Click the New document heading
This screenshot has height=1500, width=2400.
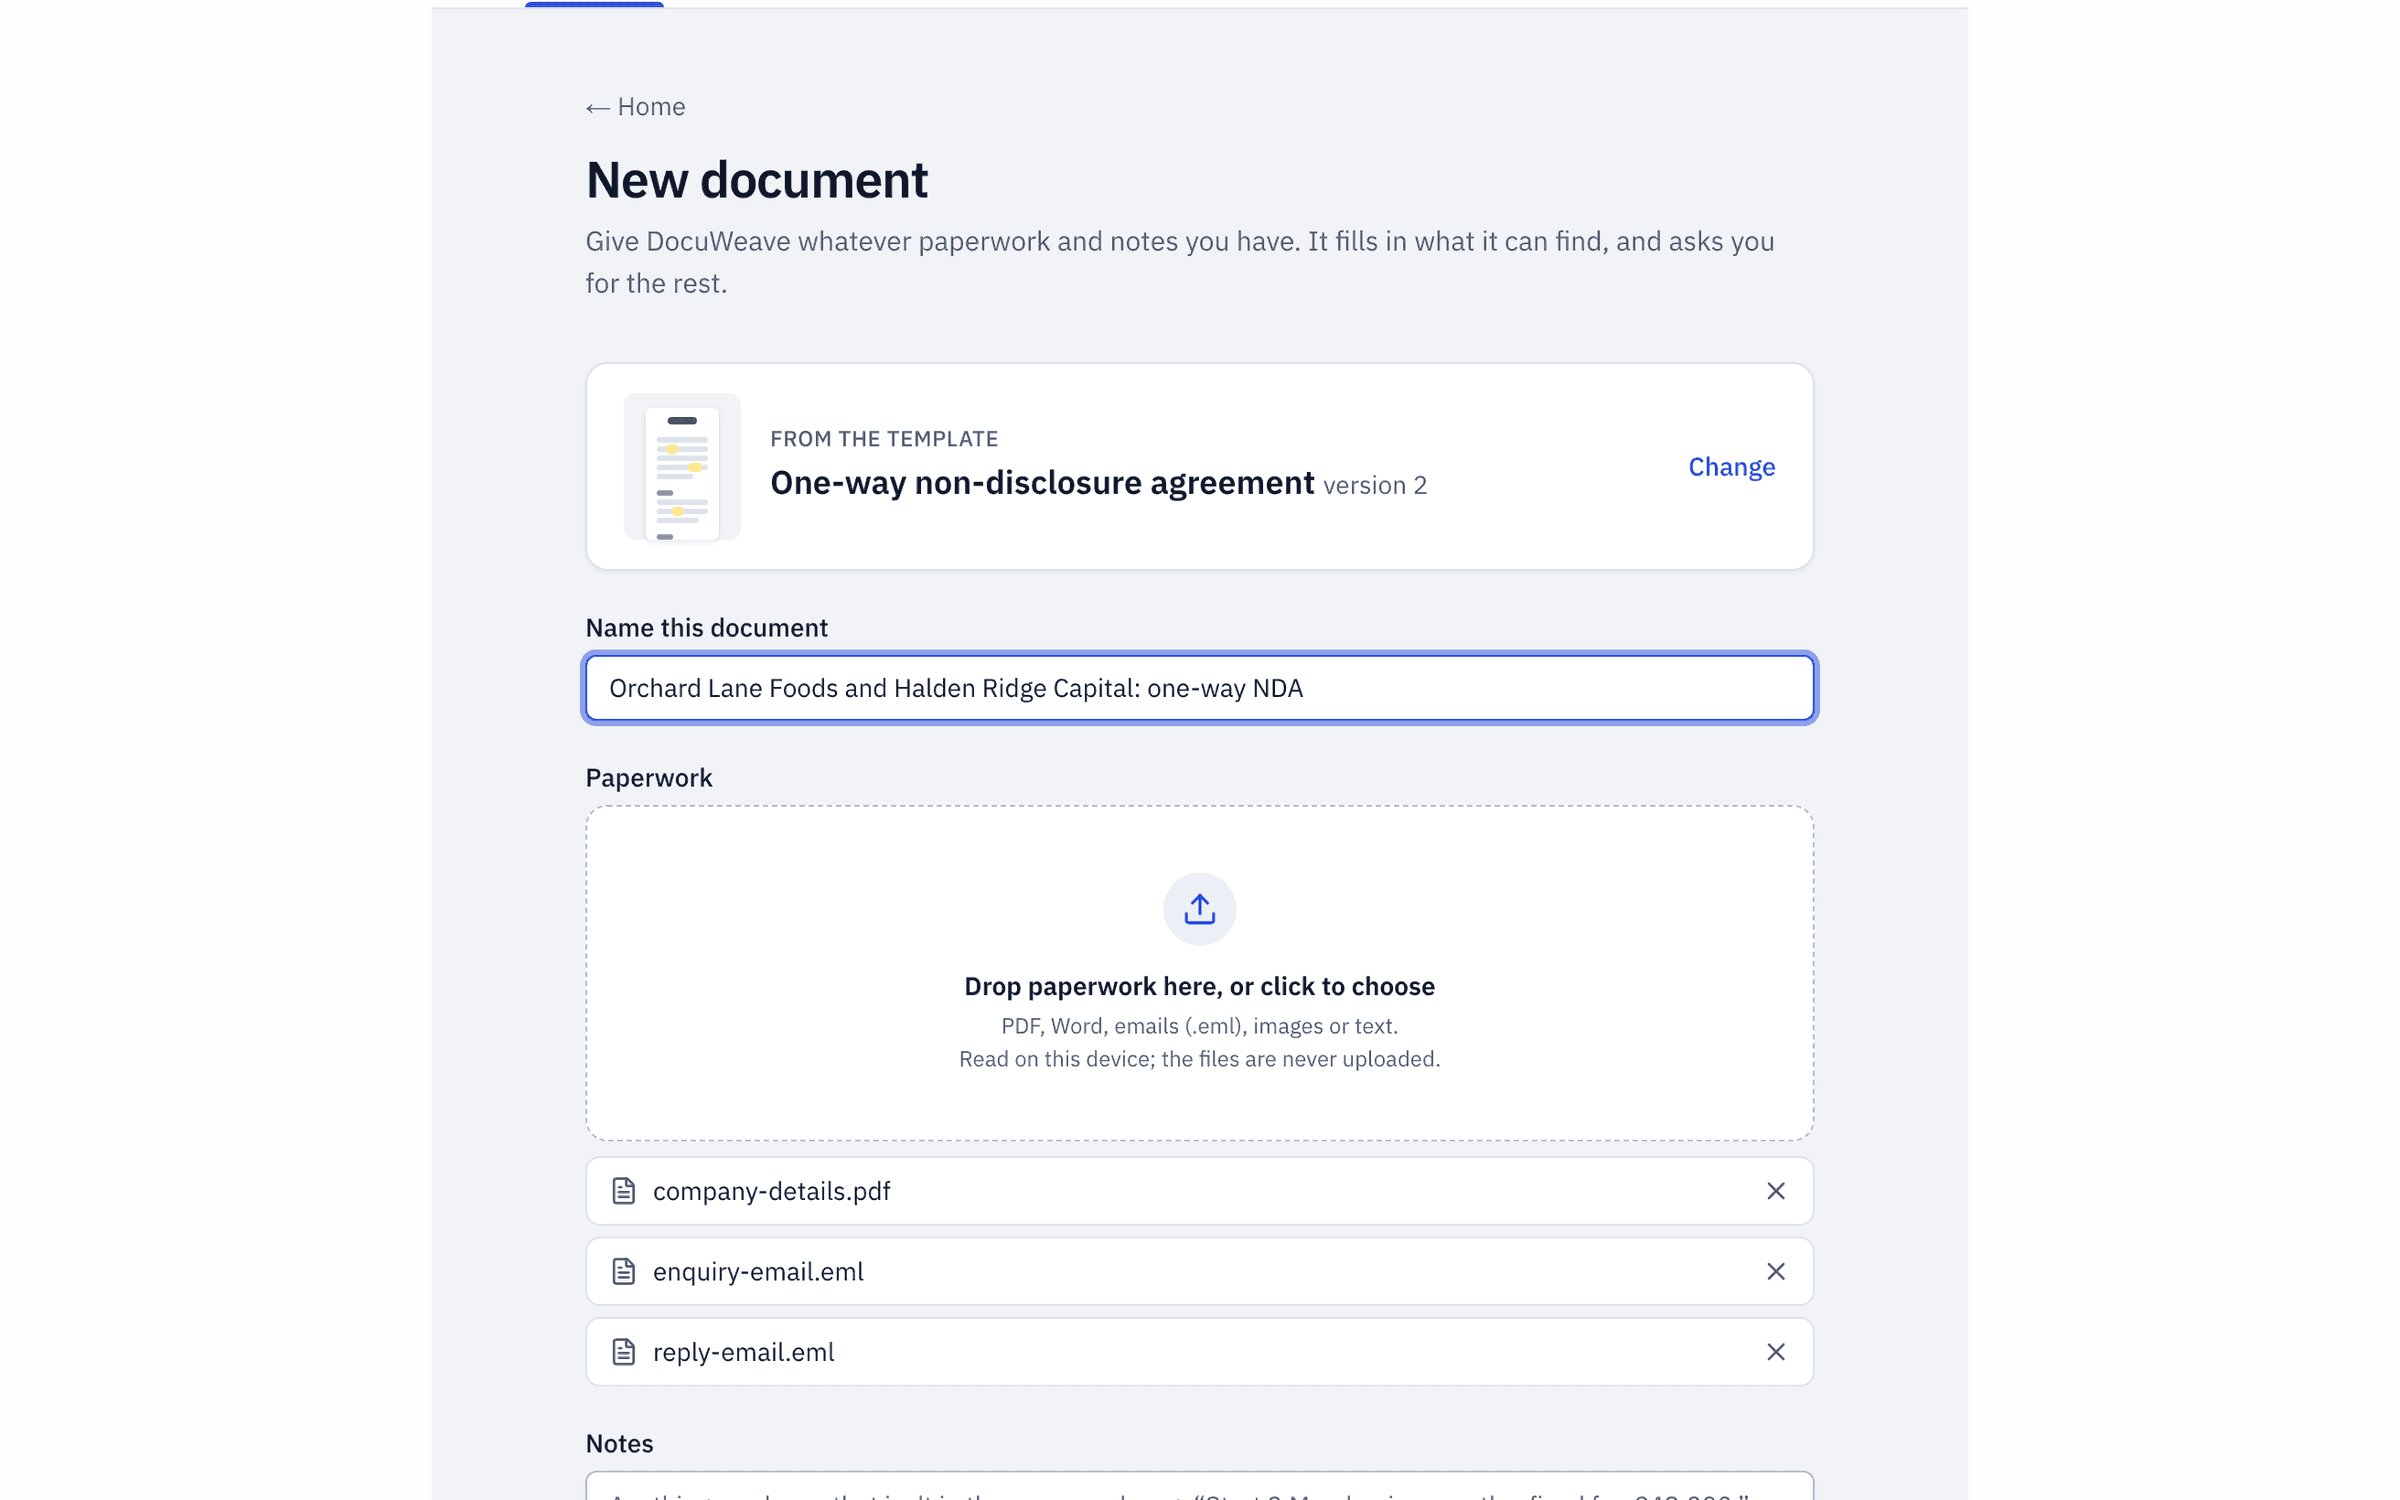pyautogui.click(x=757, y=180)
